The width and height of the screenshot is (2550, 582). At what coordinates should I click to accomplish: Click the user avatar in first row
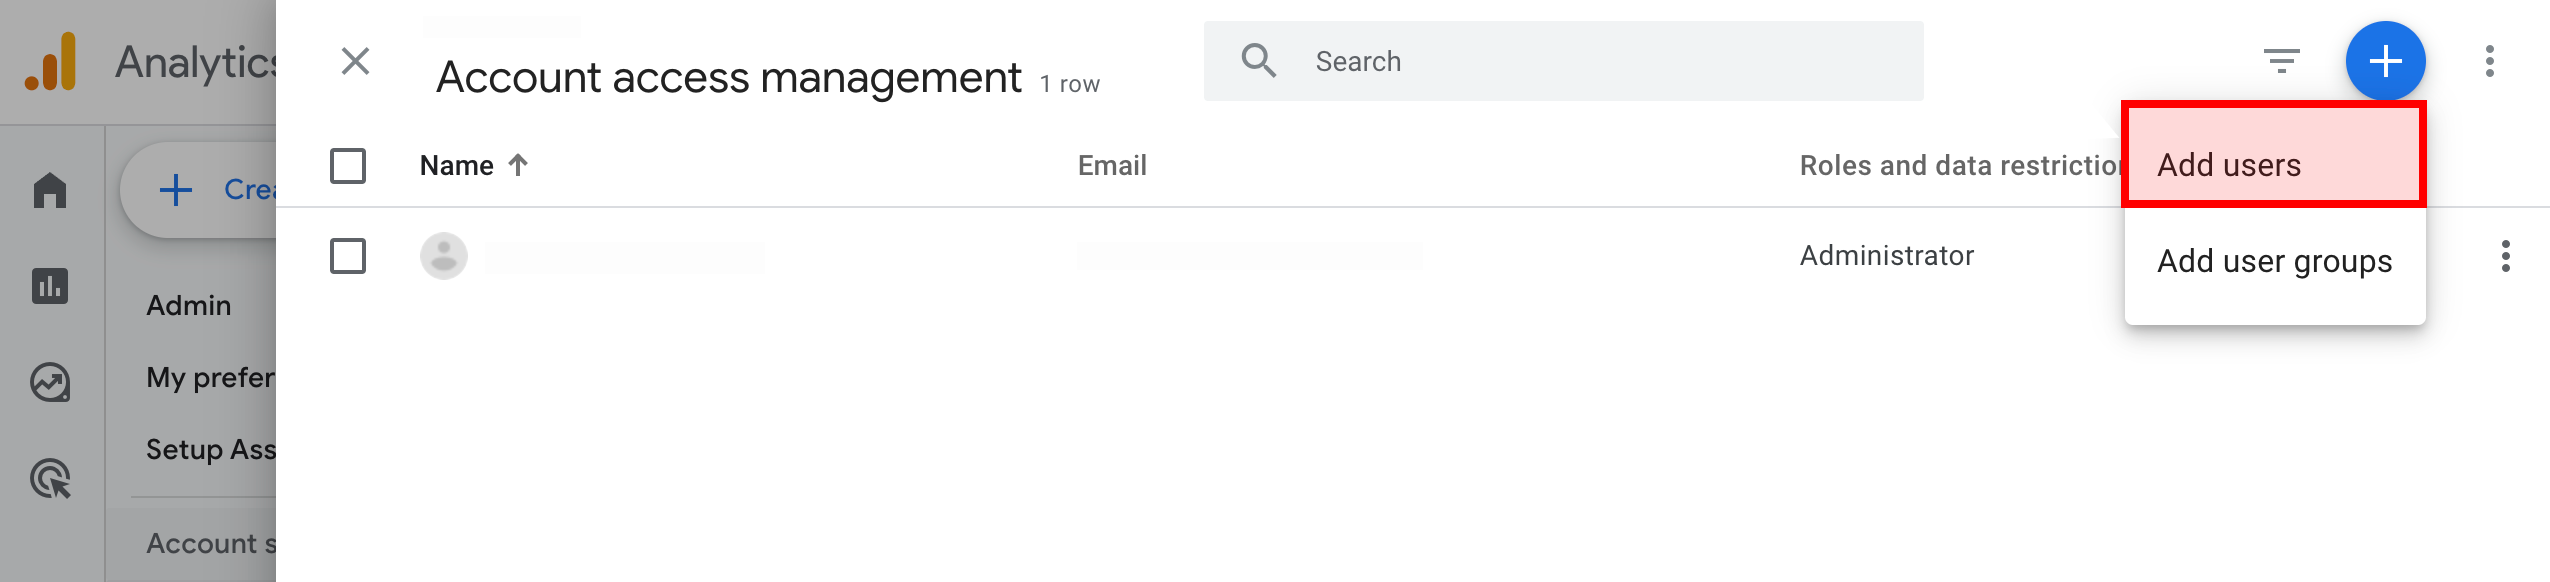(x=444, y=256)
